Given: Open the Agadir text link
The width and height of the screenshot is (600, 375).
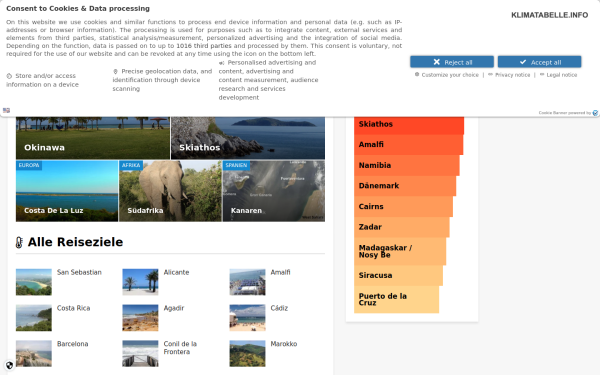Looking at the screenshot, I should [x=174, y=308].
